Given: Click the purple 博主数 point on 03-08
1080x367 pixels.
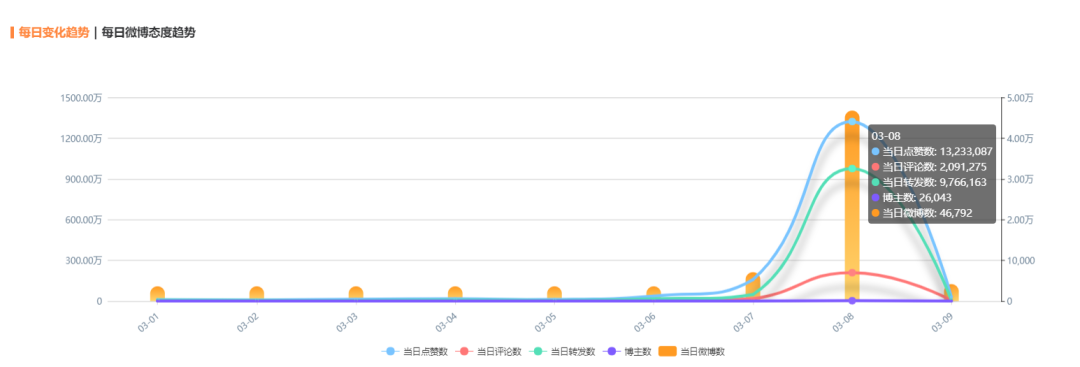Looking at the screenshot, I should click(852, 300).
